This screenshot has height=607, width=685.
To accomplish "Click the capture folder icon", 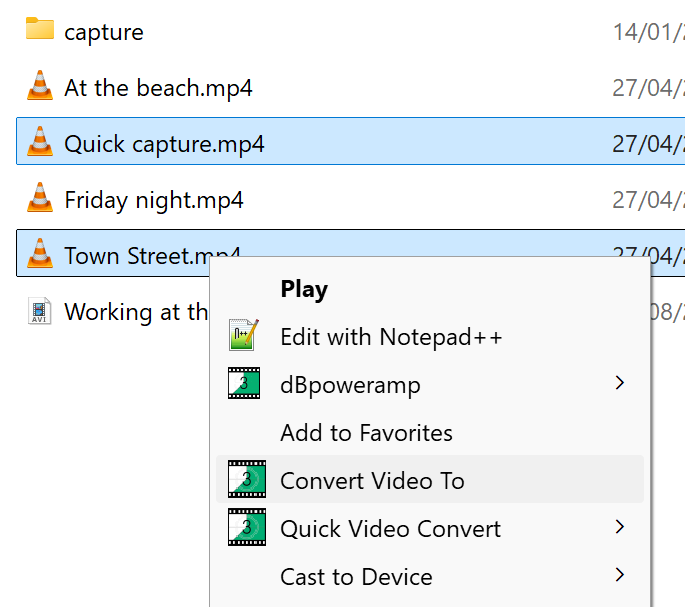I will click(39, 30).
